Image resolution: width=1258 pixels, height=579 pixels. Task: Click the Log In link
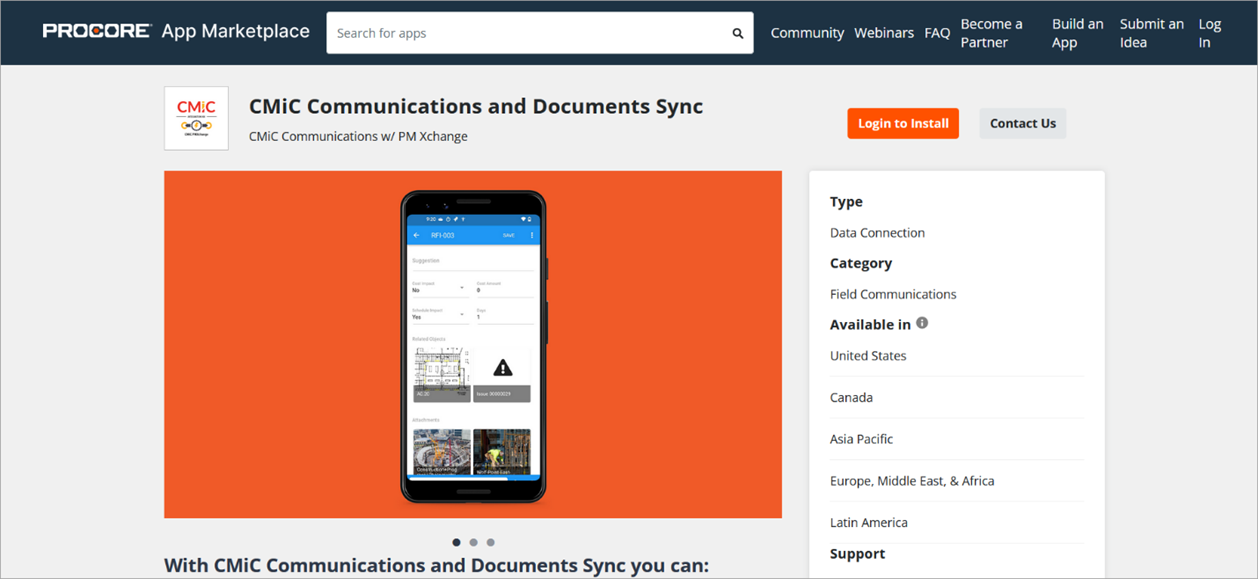click(1209, 33)
